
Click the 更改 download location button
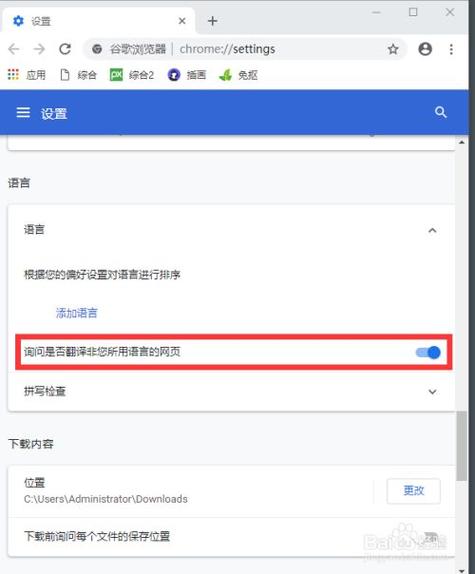414,491
